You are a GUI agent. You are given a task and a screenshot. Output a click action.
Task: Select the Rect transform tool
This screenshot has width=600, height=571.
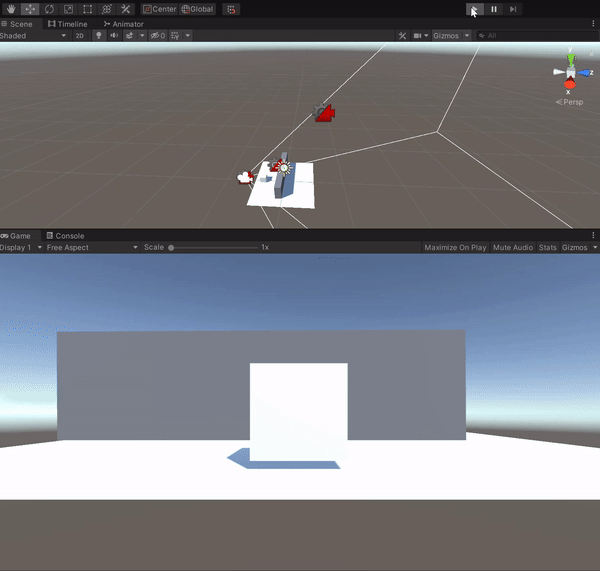(87, 9)
